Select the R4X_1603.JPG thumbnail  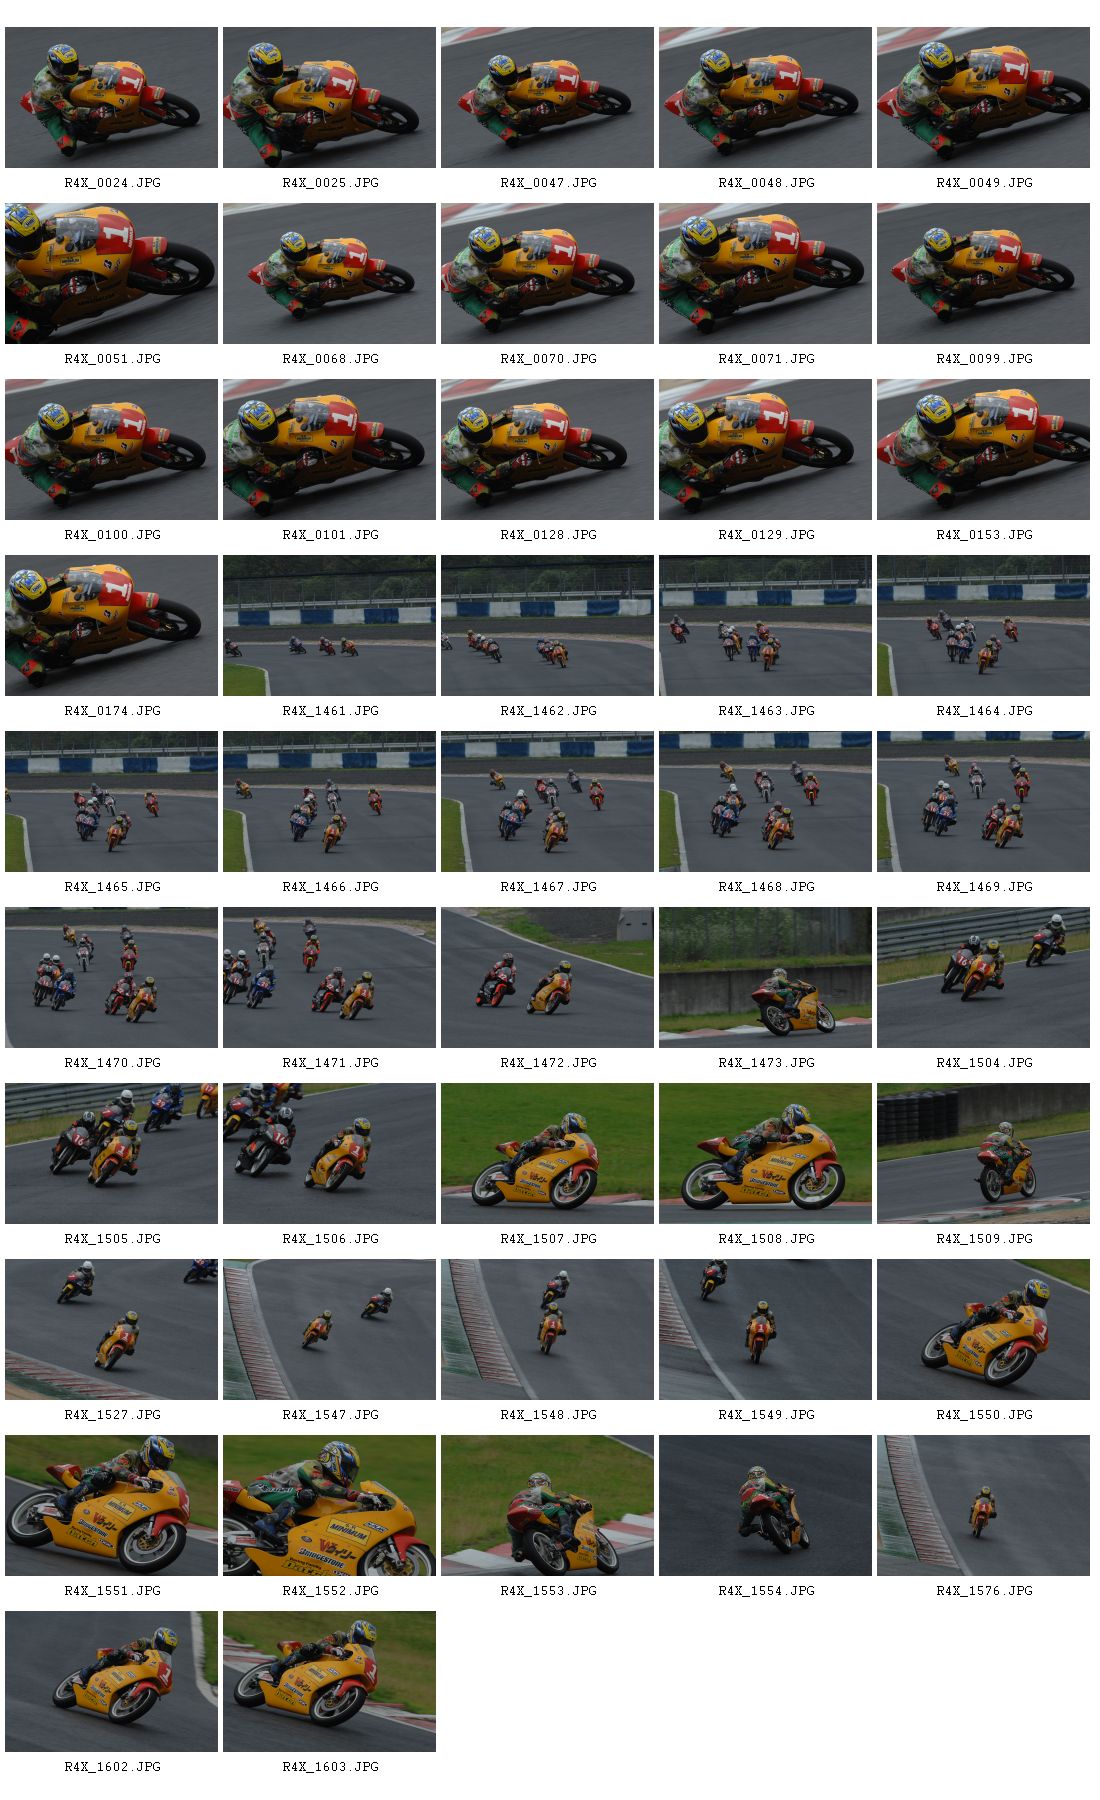click(329, 1681)
